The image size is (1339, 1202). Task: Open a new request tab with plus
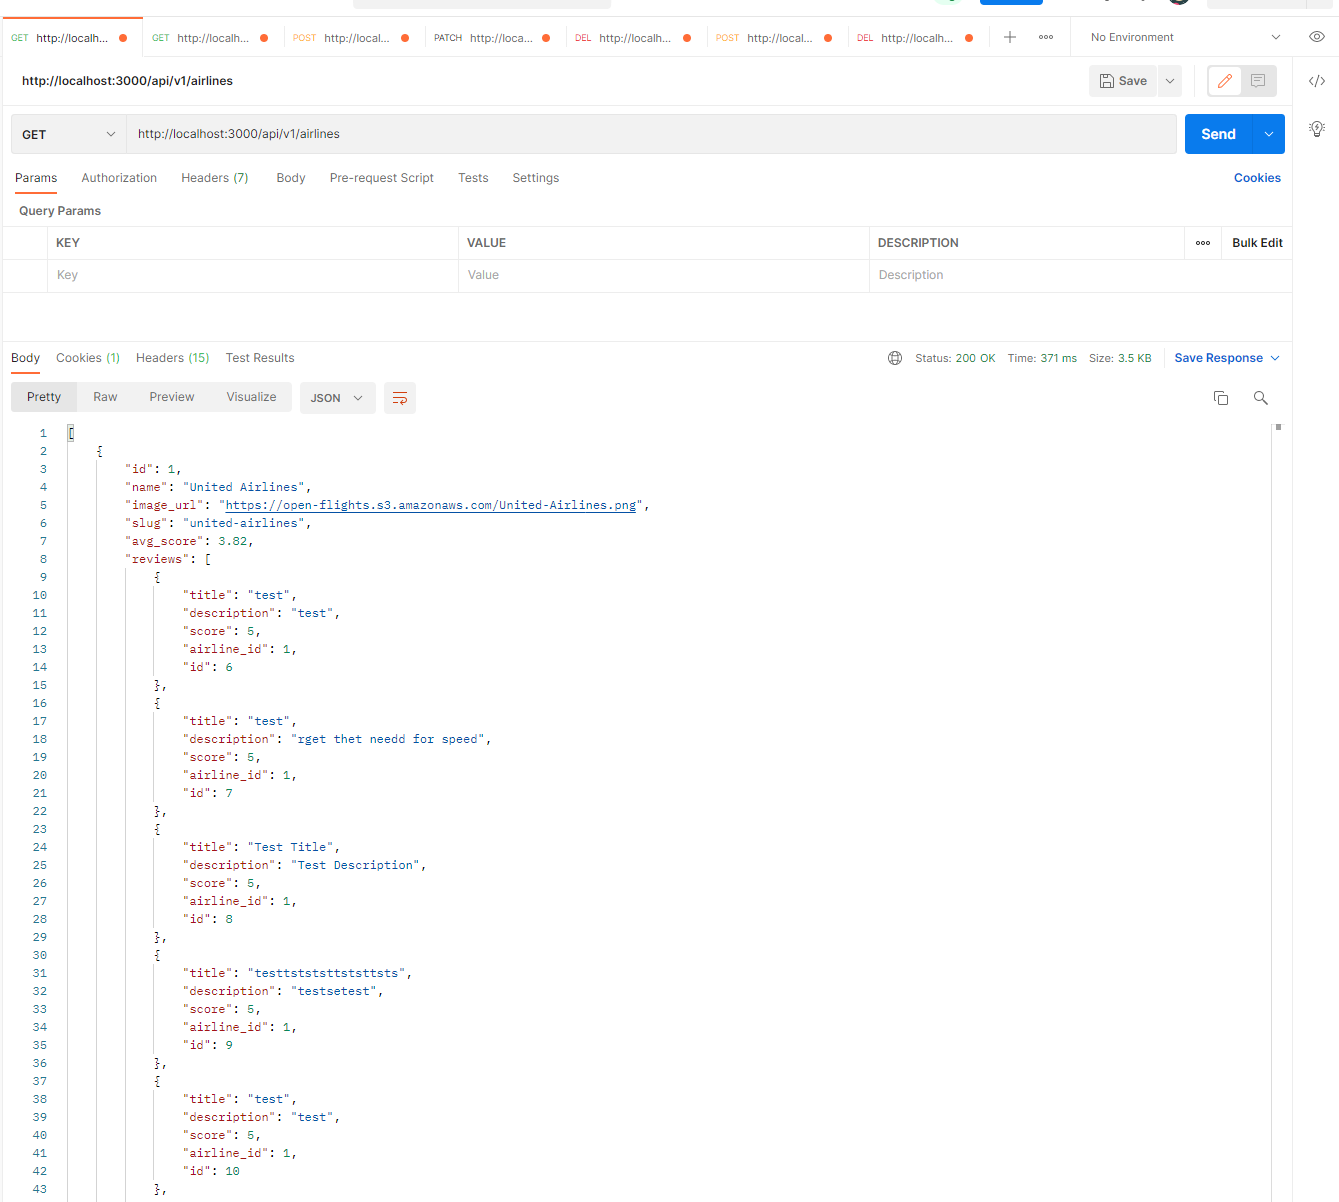pos(1009,36)
